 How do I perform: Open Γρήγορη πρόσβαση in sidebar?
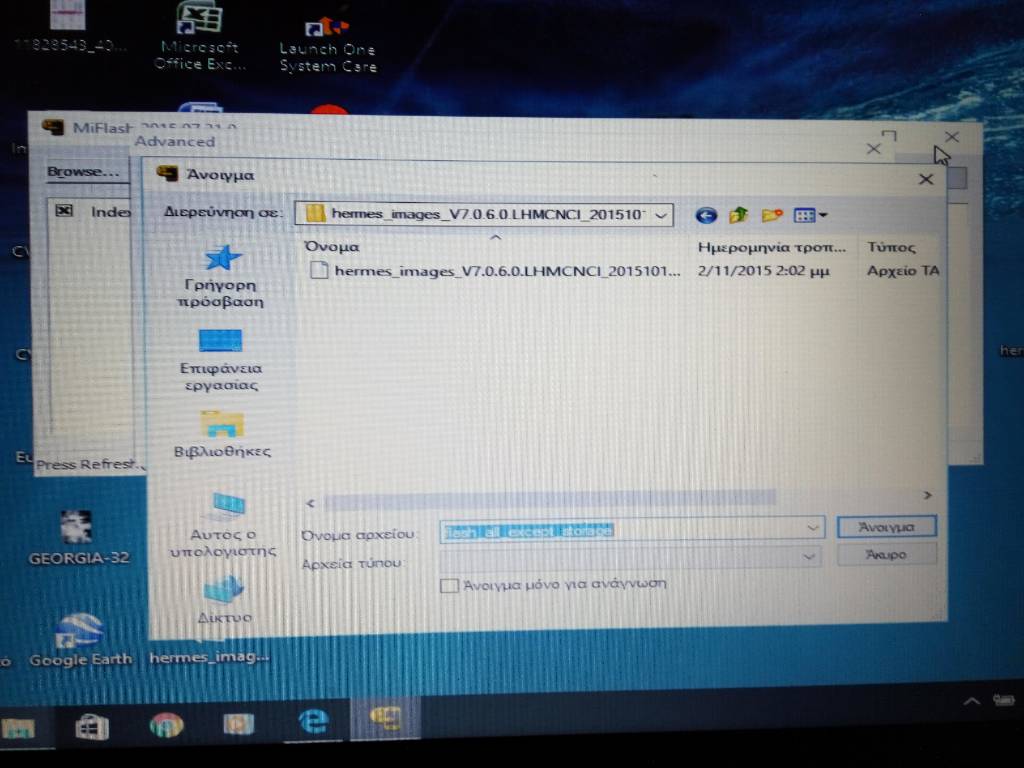221,277
